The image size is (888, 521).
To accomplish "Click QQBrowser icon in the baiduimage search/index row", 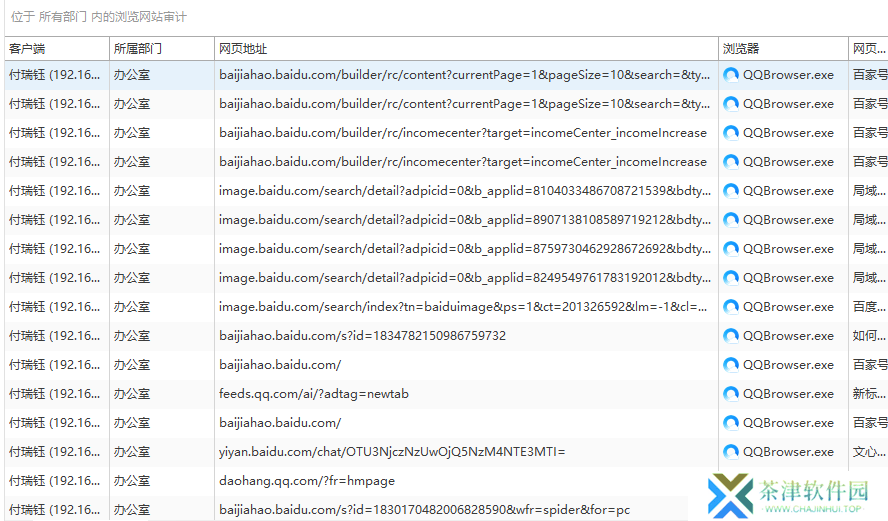I will pyautogui.click(x=731, y=307).
